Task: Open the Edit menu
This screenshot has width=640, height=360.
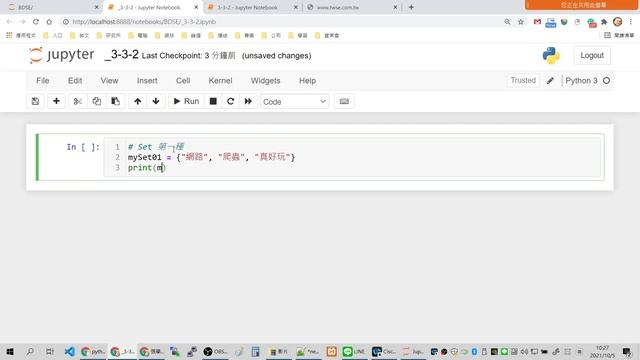Action: [75, 81]
